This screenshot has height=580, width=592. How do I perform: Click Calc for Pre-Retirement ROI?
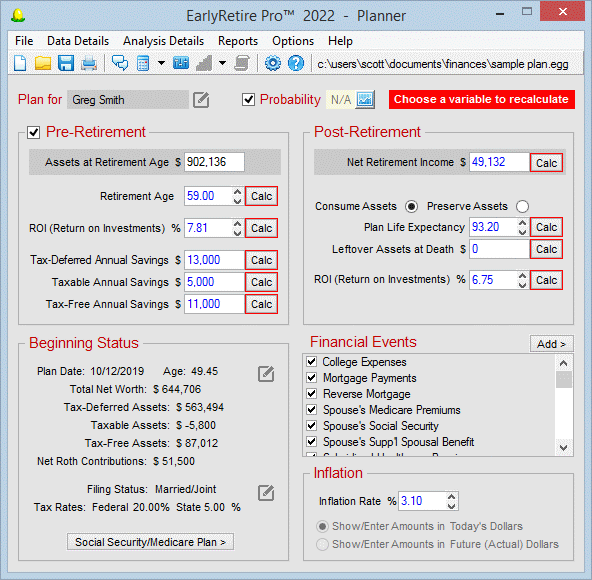pyautogui.click(x=261, y=228)
